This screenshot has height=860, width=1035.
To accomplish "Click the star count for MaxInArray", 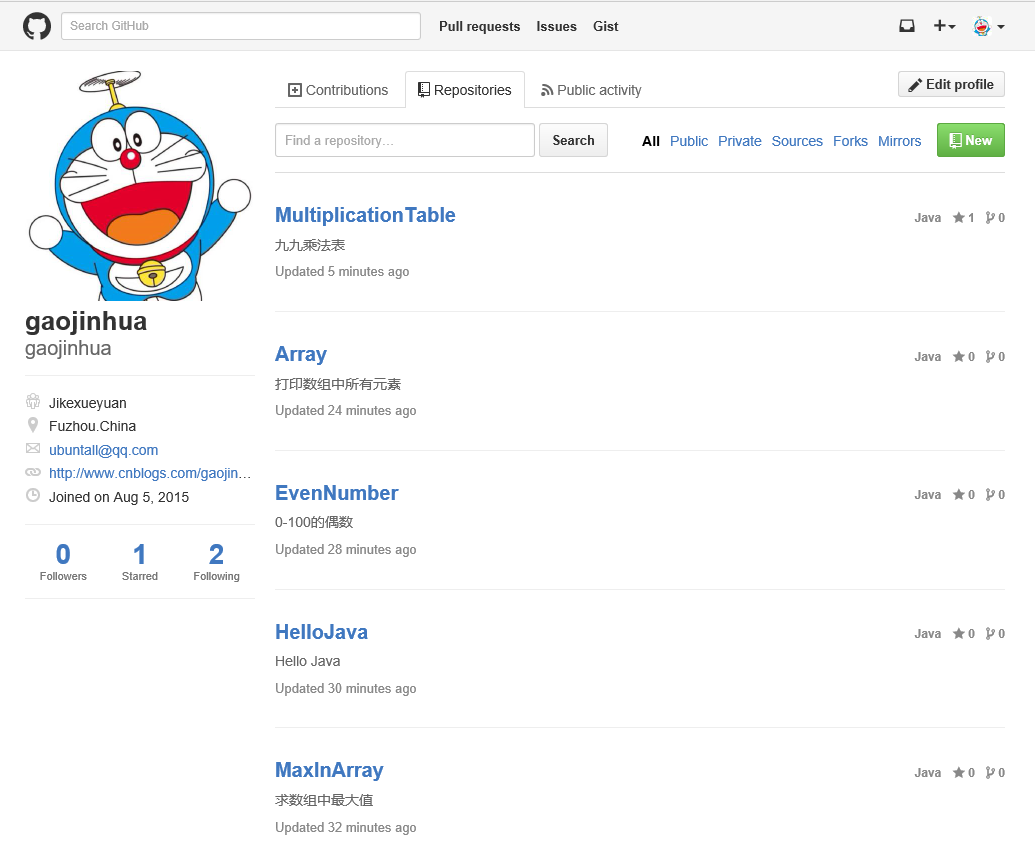I will tap(963, 773).
